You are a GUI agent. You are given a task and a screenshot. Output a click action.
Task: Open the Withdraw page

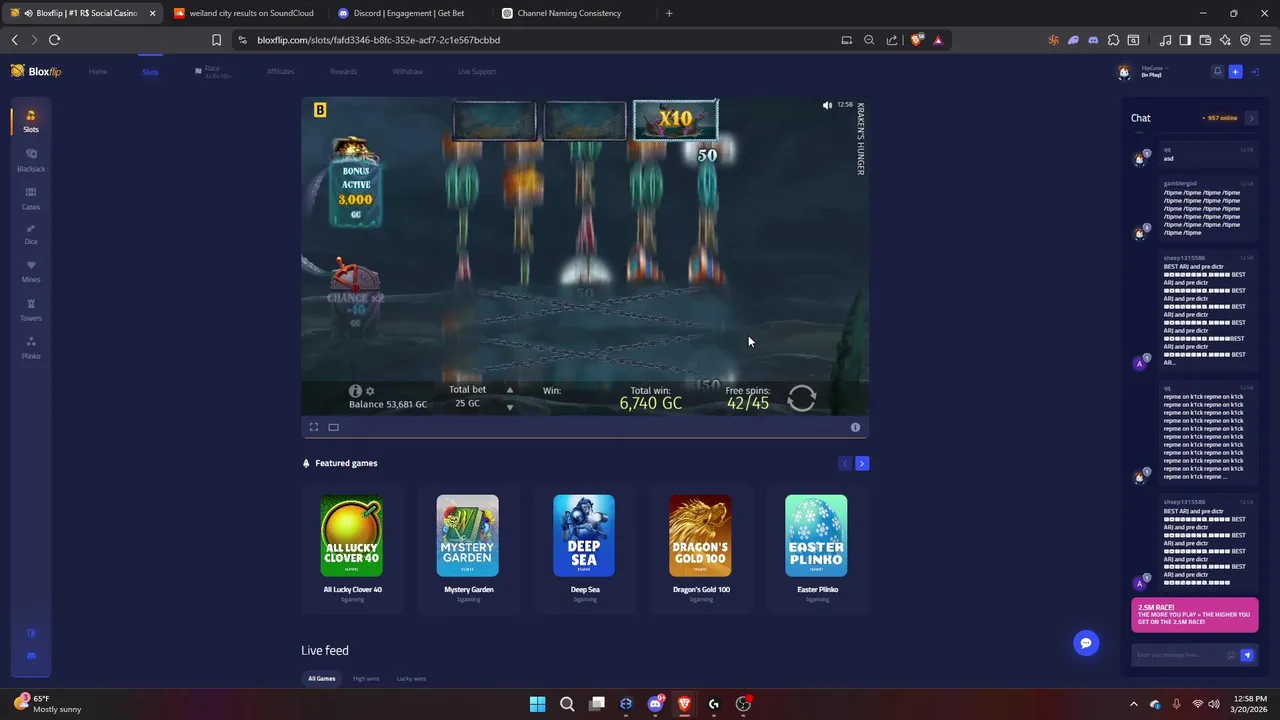407,72
